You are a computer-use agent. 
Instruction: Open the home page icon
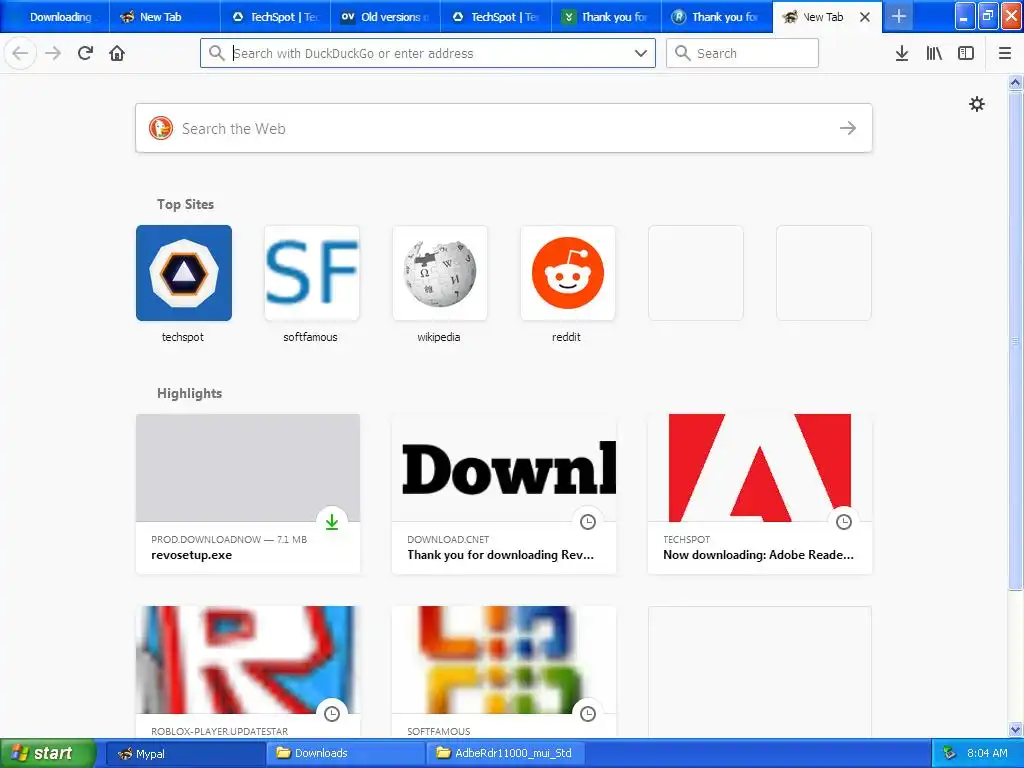coord(117,53)
